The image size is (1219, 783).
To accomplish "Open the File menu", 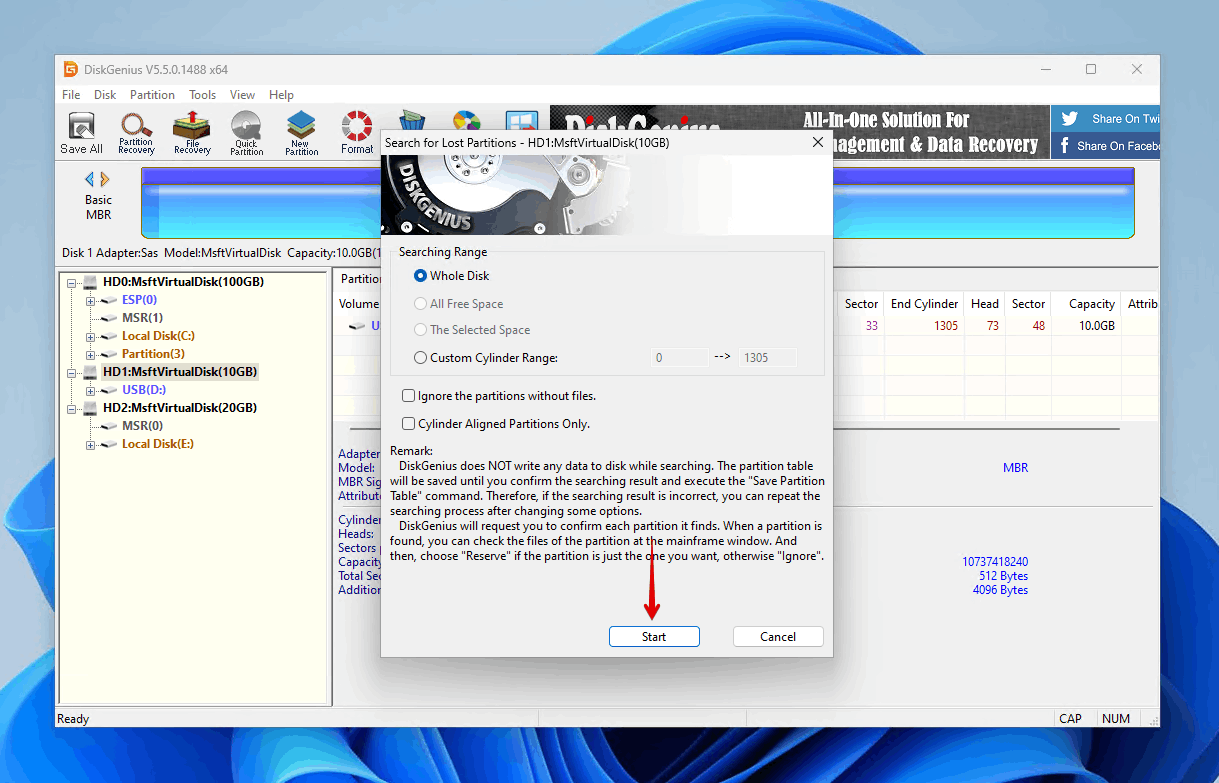I will [71, 95].
